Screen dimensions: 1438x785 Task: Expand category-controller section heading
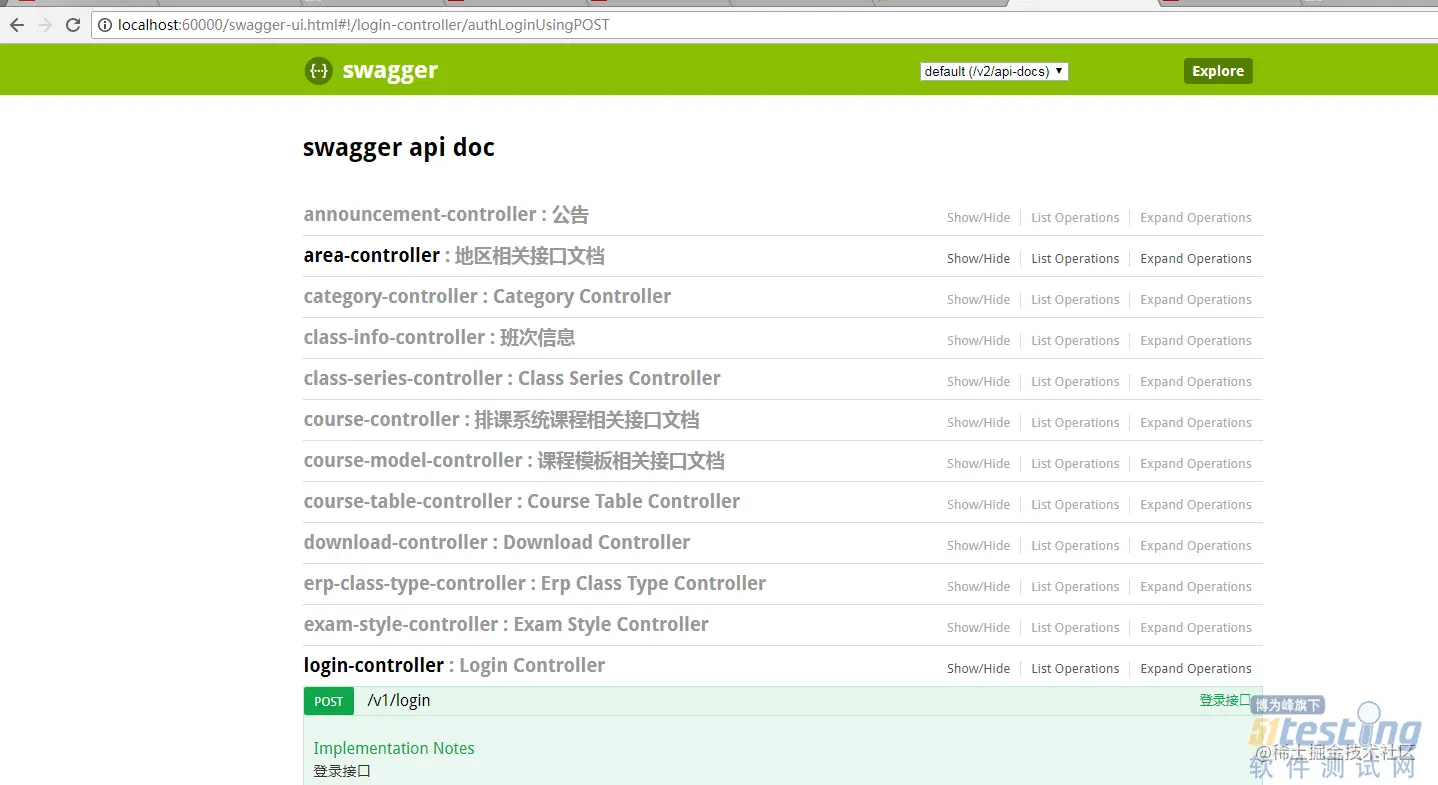pyautogui.click(x=487, y=297)
